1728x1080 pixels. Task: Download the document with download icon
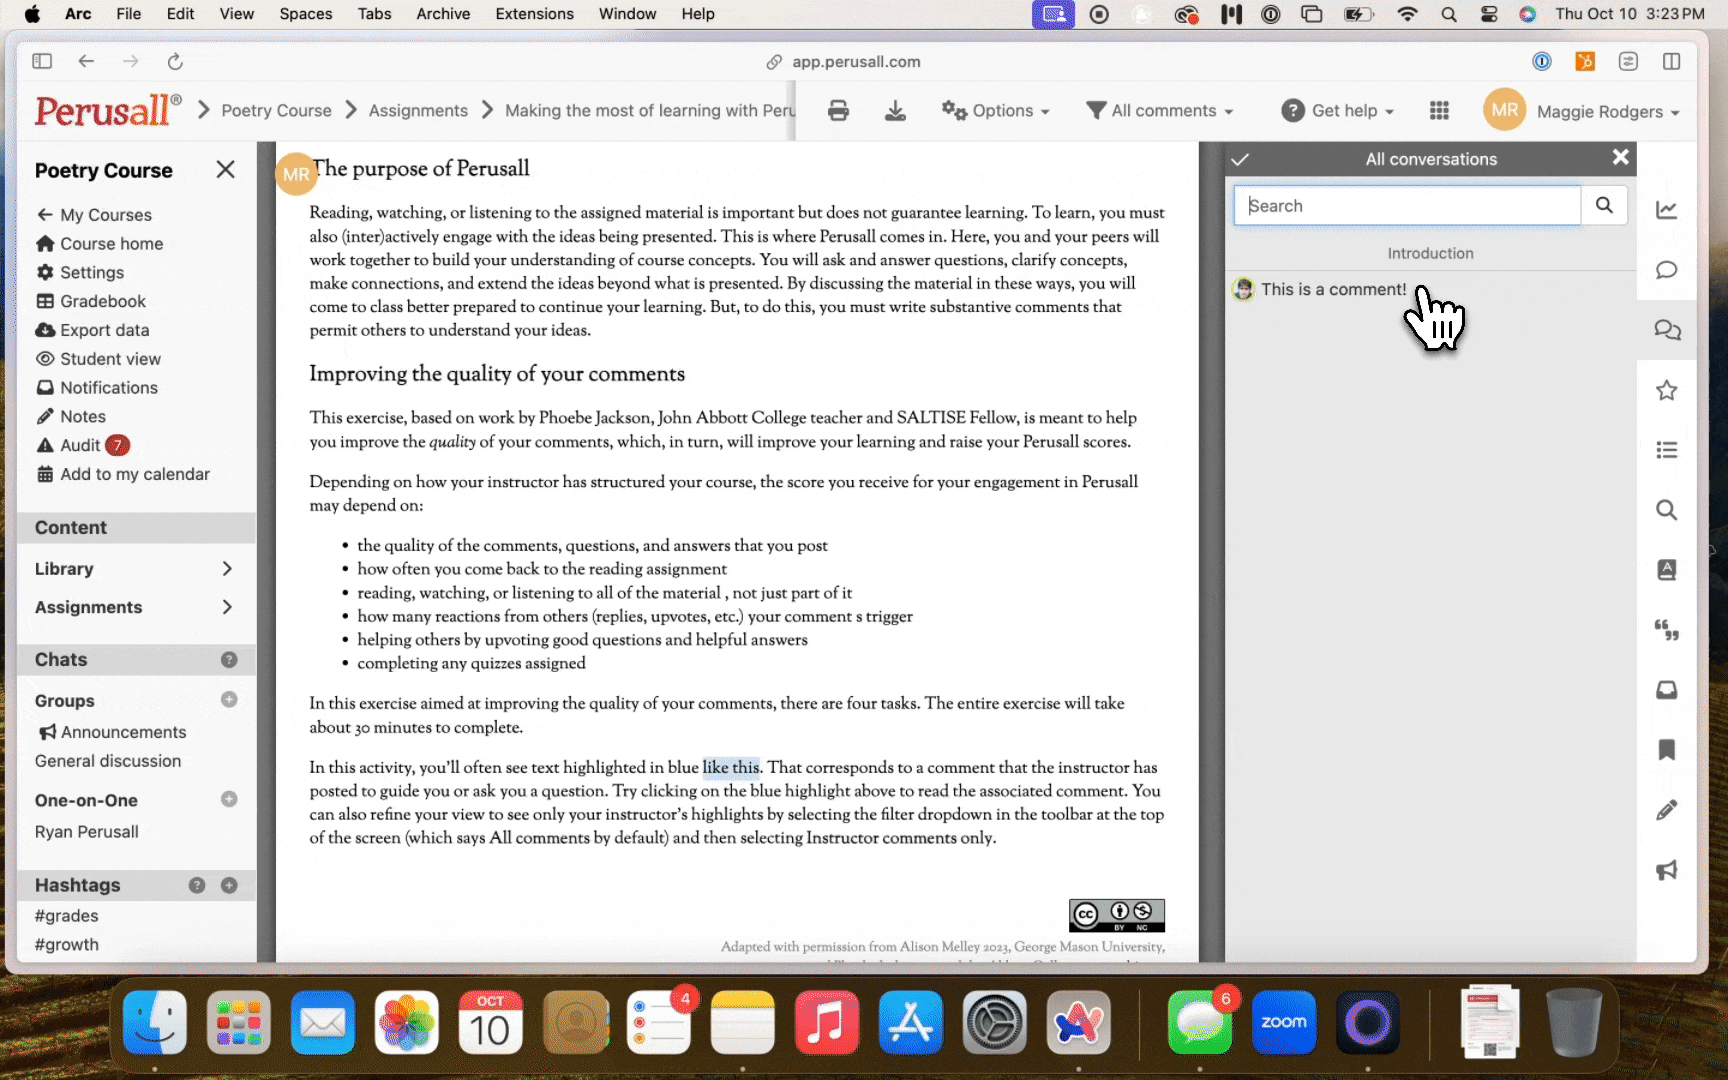click(x=895, y=111)
